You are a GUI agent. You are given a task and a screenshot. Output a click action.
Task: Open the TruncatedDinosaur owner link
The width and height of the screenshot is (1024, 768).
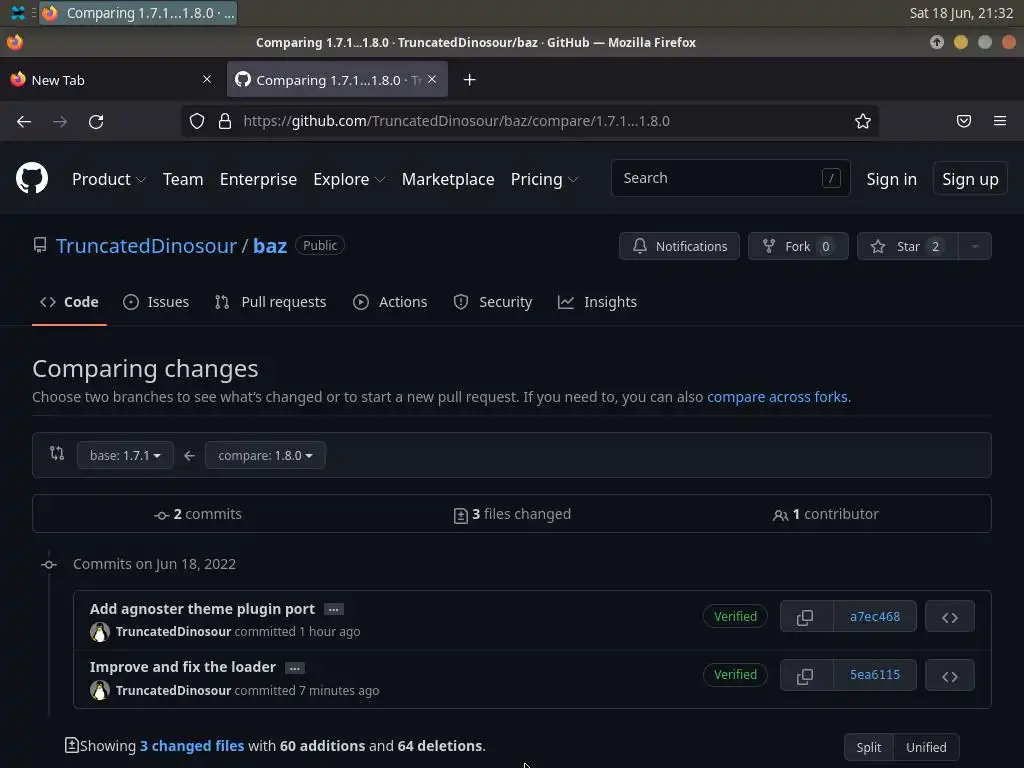(x=146, y=246)
